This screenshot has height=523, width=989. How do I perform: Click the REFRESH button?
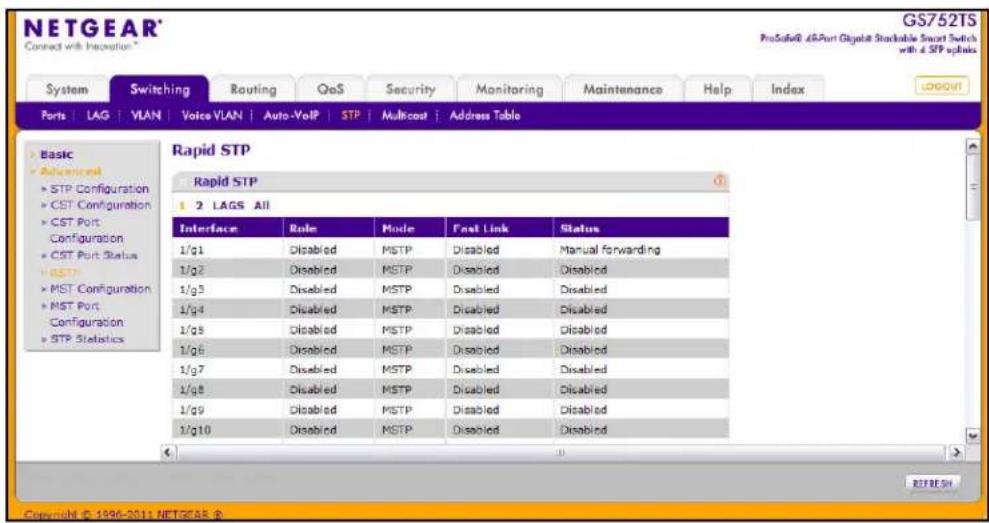[x=933, y=484]
